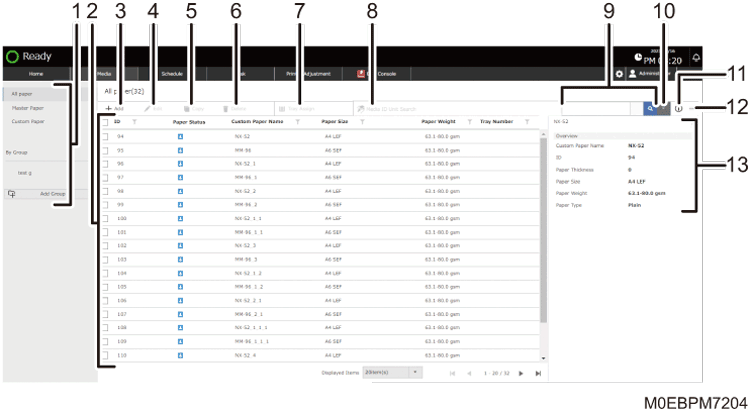Select Custom Paper in sidebar
The width and height of the screenshot is (751, 414).
coord(29,120)
